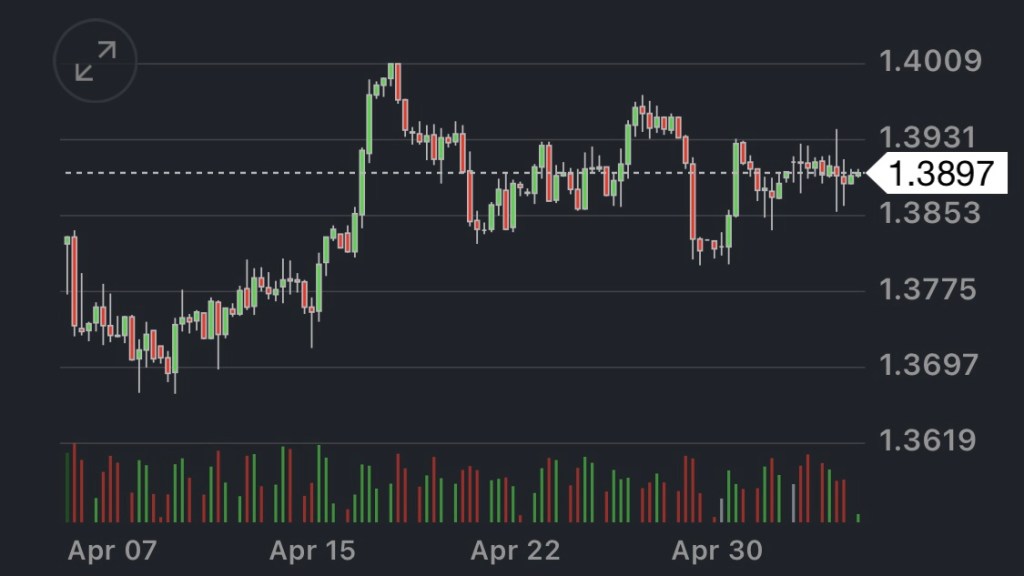
Task: Select the Apr 07 date marker
Action: [x=113, y=550]
